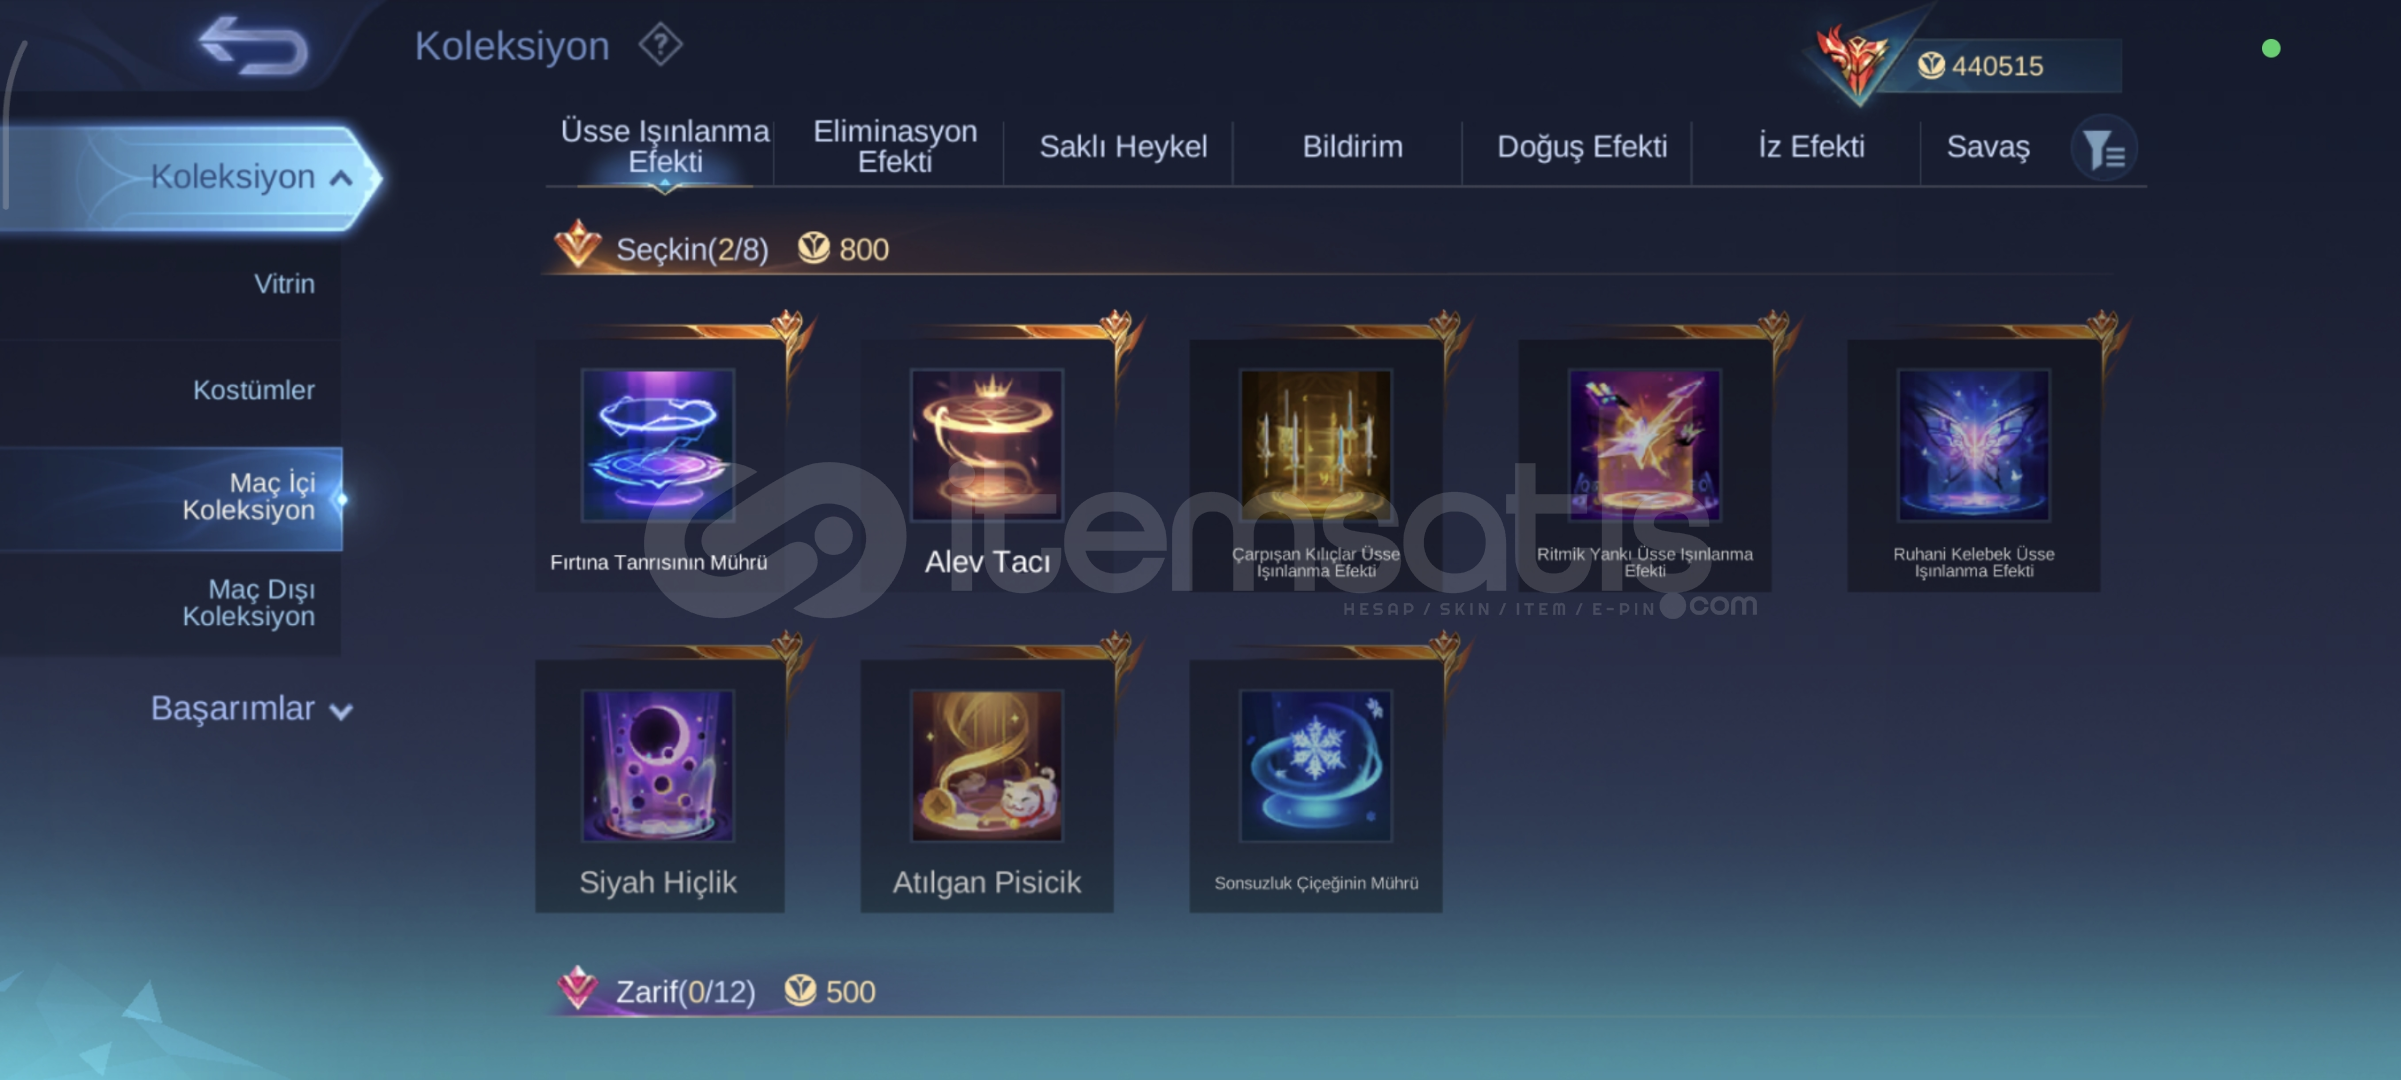Screen dimensions: 2401x1080
Task: Open the Koleksiyon help question mark
Action: tap(660, 45)
